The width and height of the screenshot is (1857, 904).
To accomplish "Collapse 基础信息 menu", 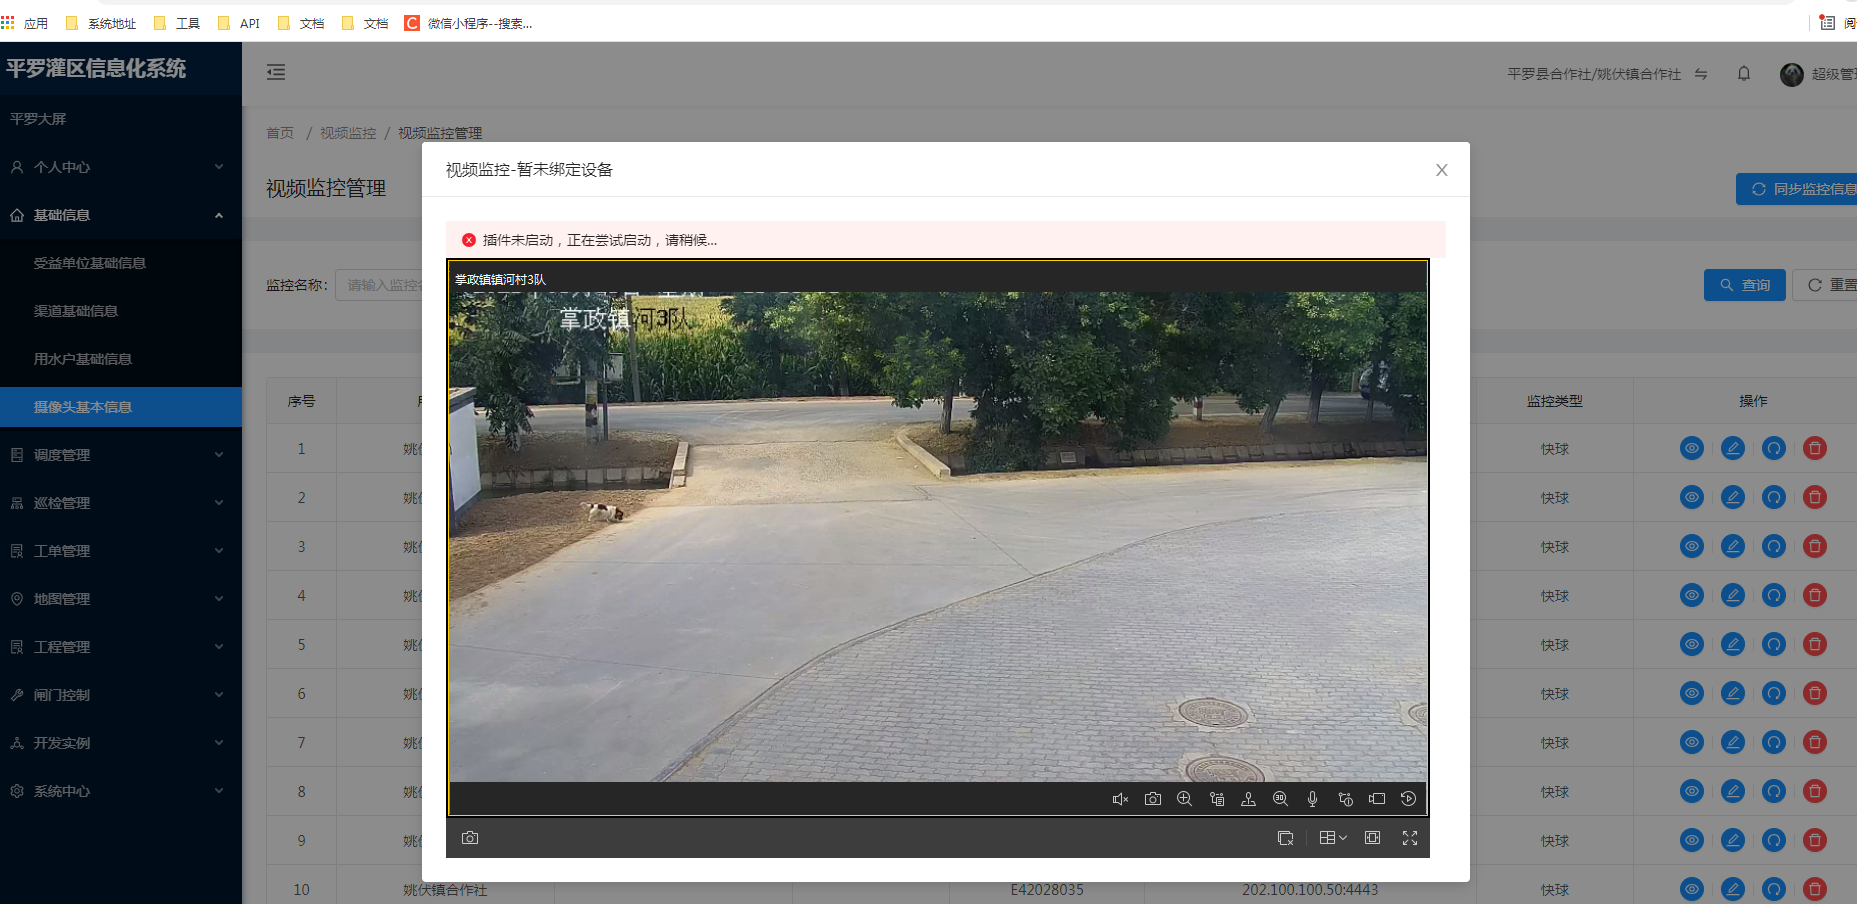I will coord(121,215).
